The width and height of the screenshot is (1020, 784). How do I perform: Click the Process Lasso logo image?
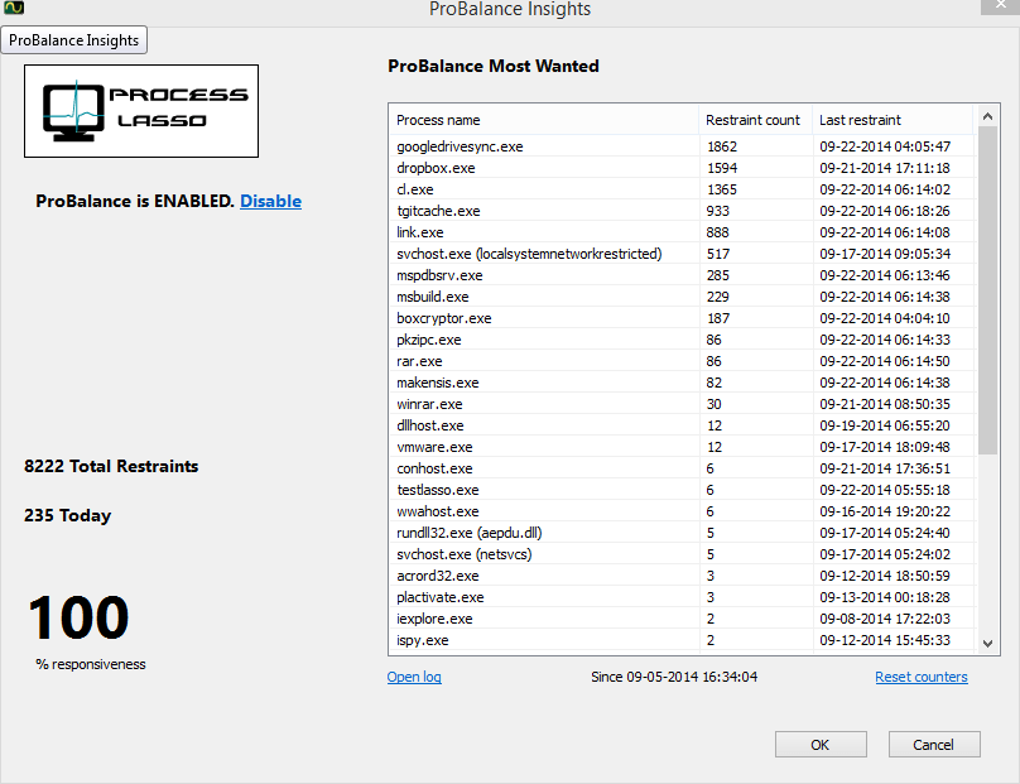(140, 110)
